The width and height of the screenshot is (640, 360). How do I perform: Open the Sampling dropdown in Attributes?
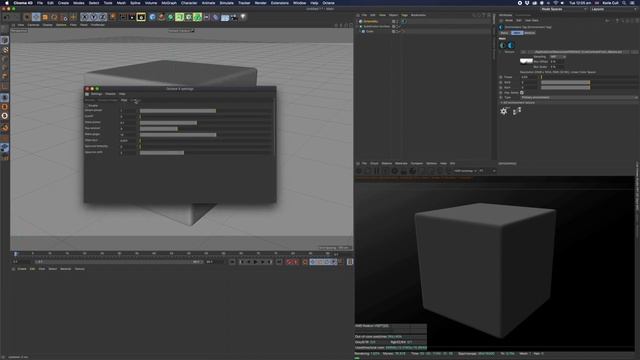tap(557, 57)
